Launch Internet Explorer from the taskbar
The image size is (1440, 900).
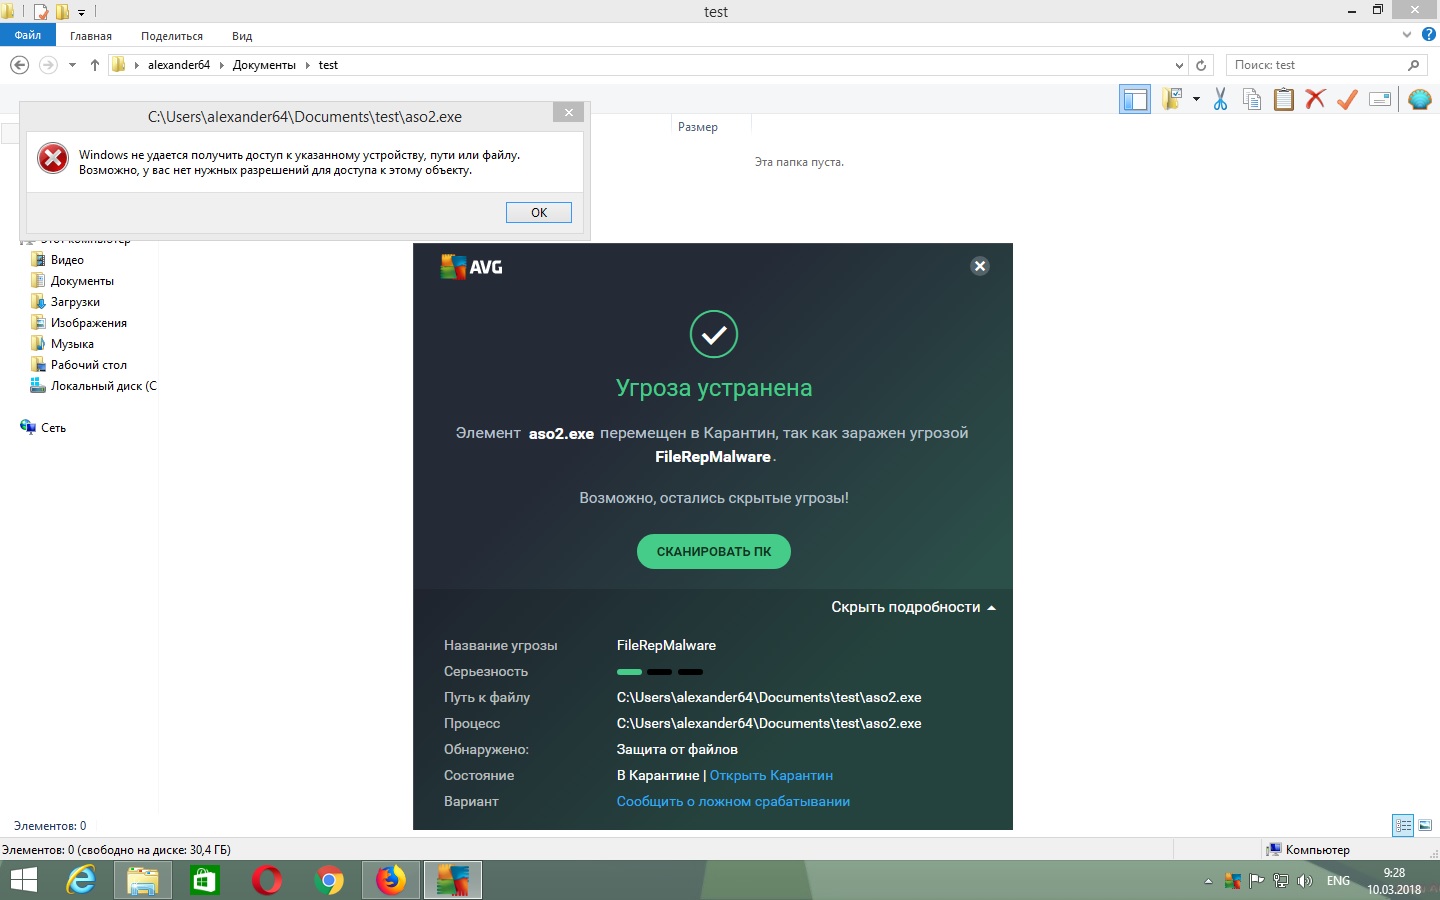pyautogui.click(x=81, y=880)
